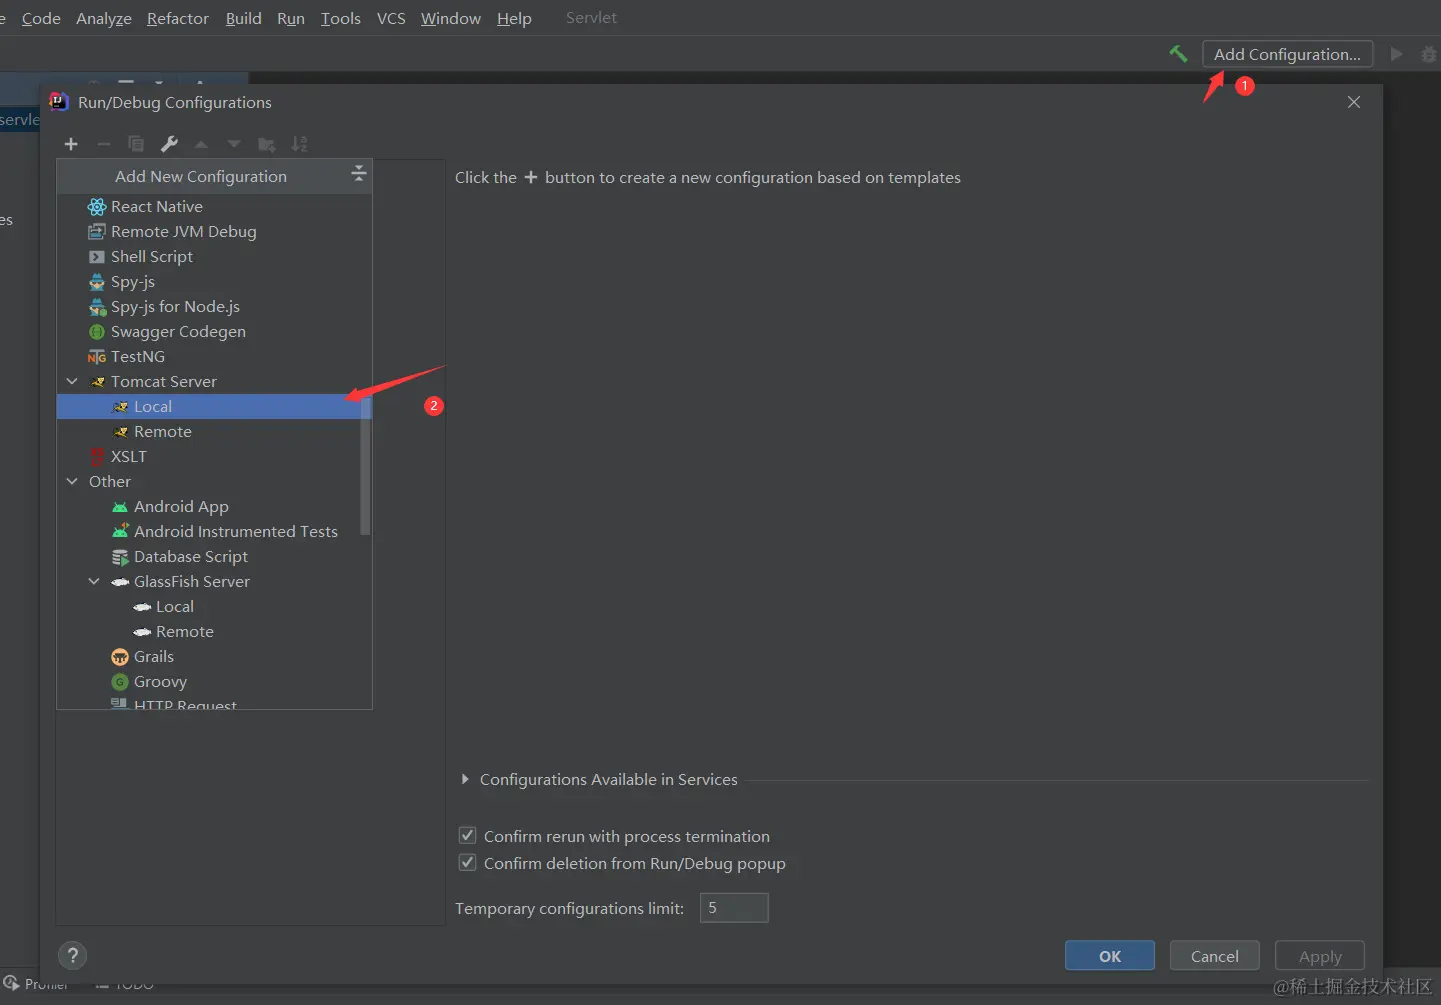Click the collapse icon beside Add New Configuration
Viewport: 1441px width, 1005px height.
point(359,175)
